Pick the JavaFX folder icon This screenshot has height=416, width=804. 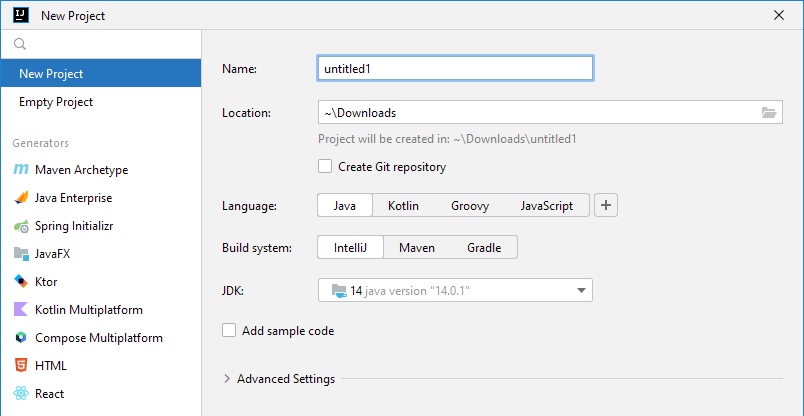point(21,254)
